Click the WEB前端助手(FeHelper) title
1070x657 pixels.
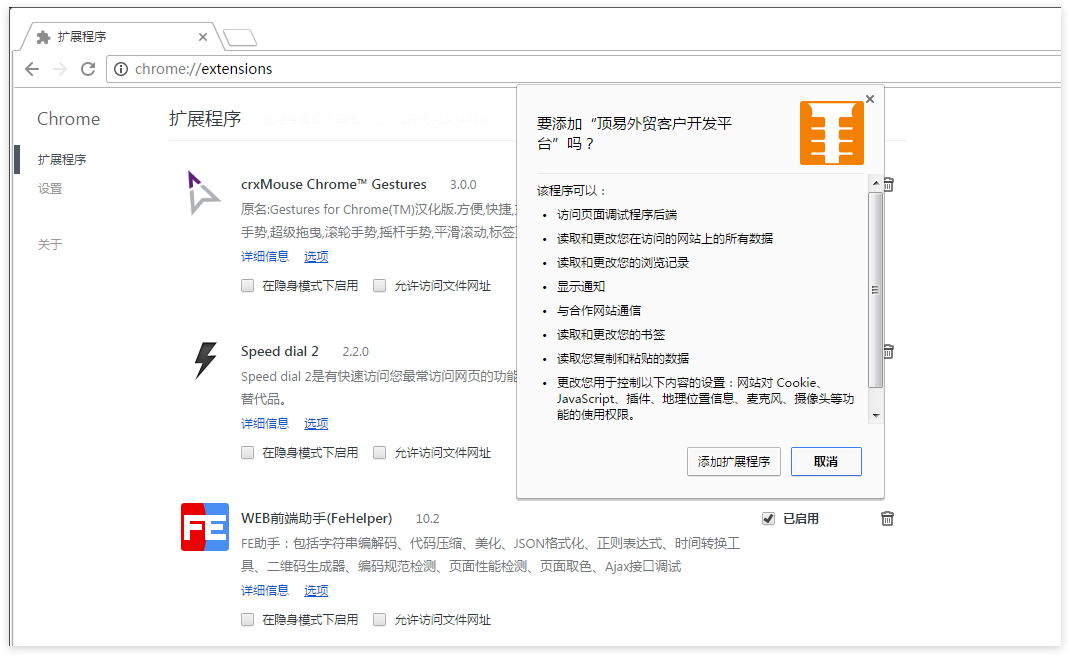click(x=317, y=519)
